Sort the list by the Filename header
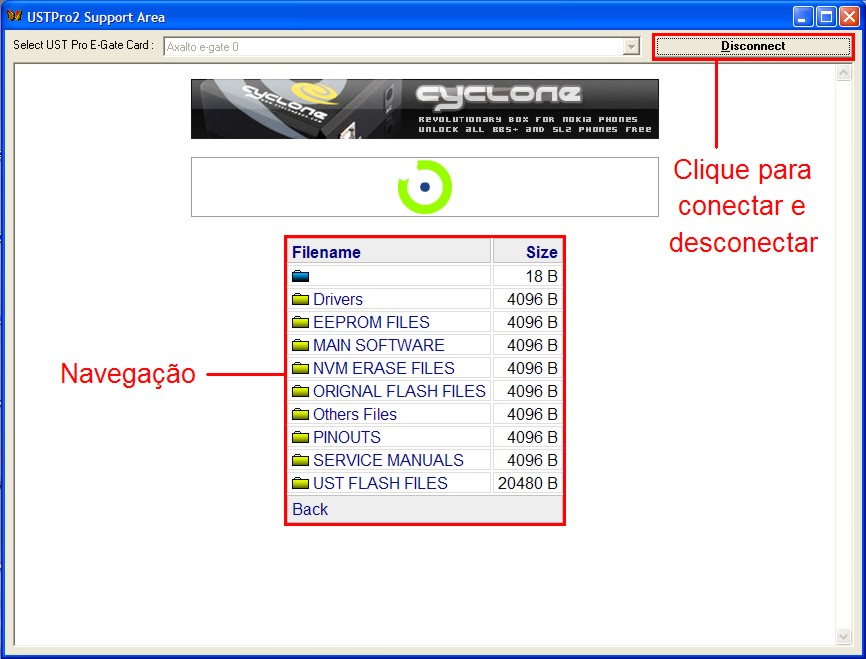The image size is (866, 659). click(x=326, y=252)
